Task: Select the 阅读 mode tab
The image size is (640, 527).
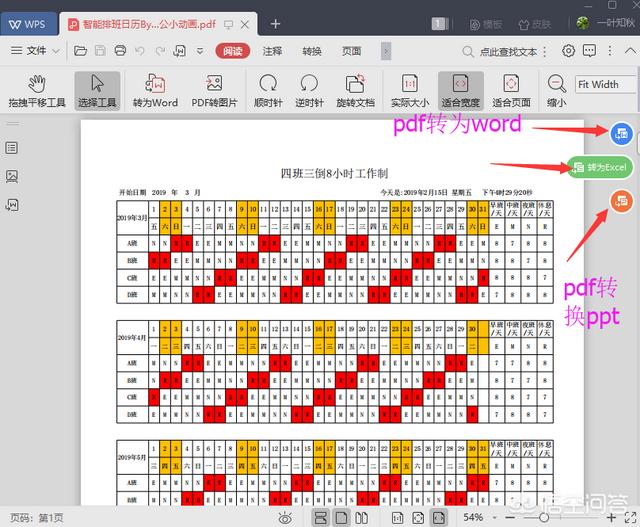Action: click(x=233, y=51)
